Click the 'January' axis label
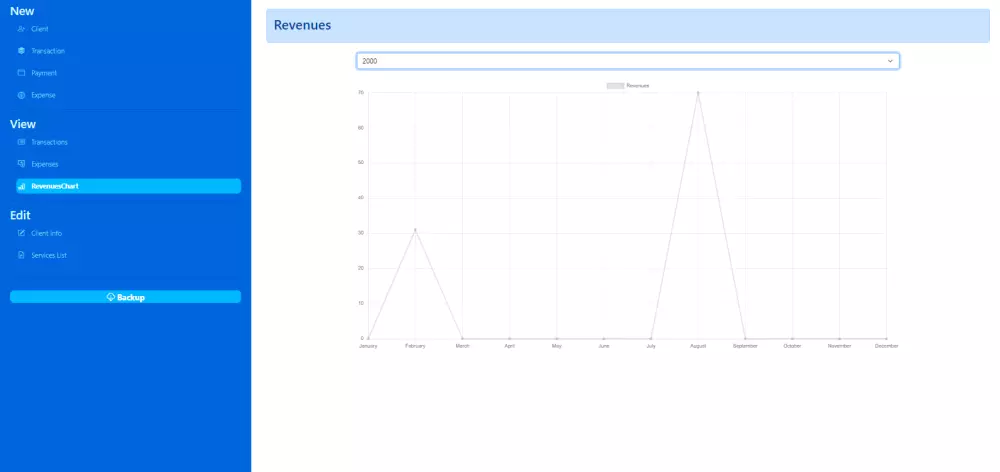The width and height of the screenshot is (1000, 472). click(368, 346)
